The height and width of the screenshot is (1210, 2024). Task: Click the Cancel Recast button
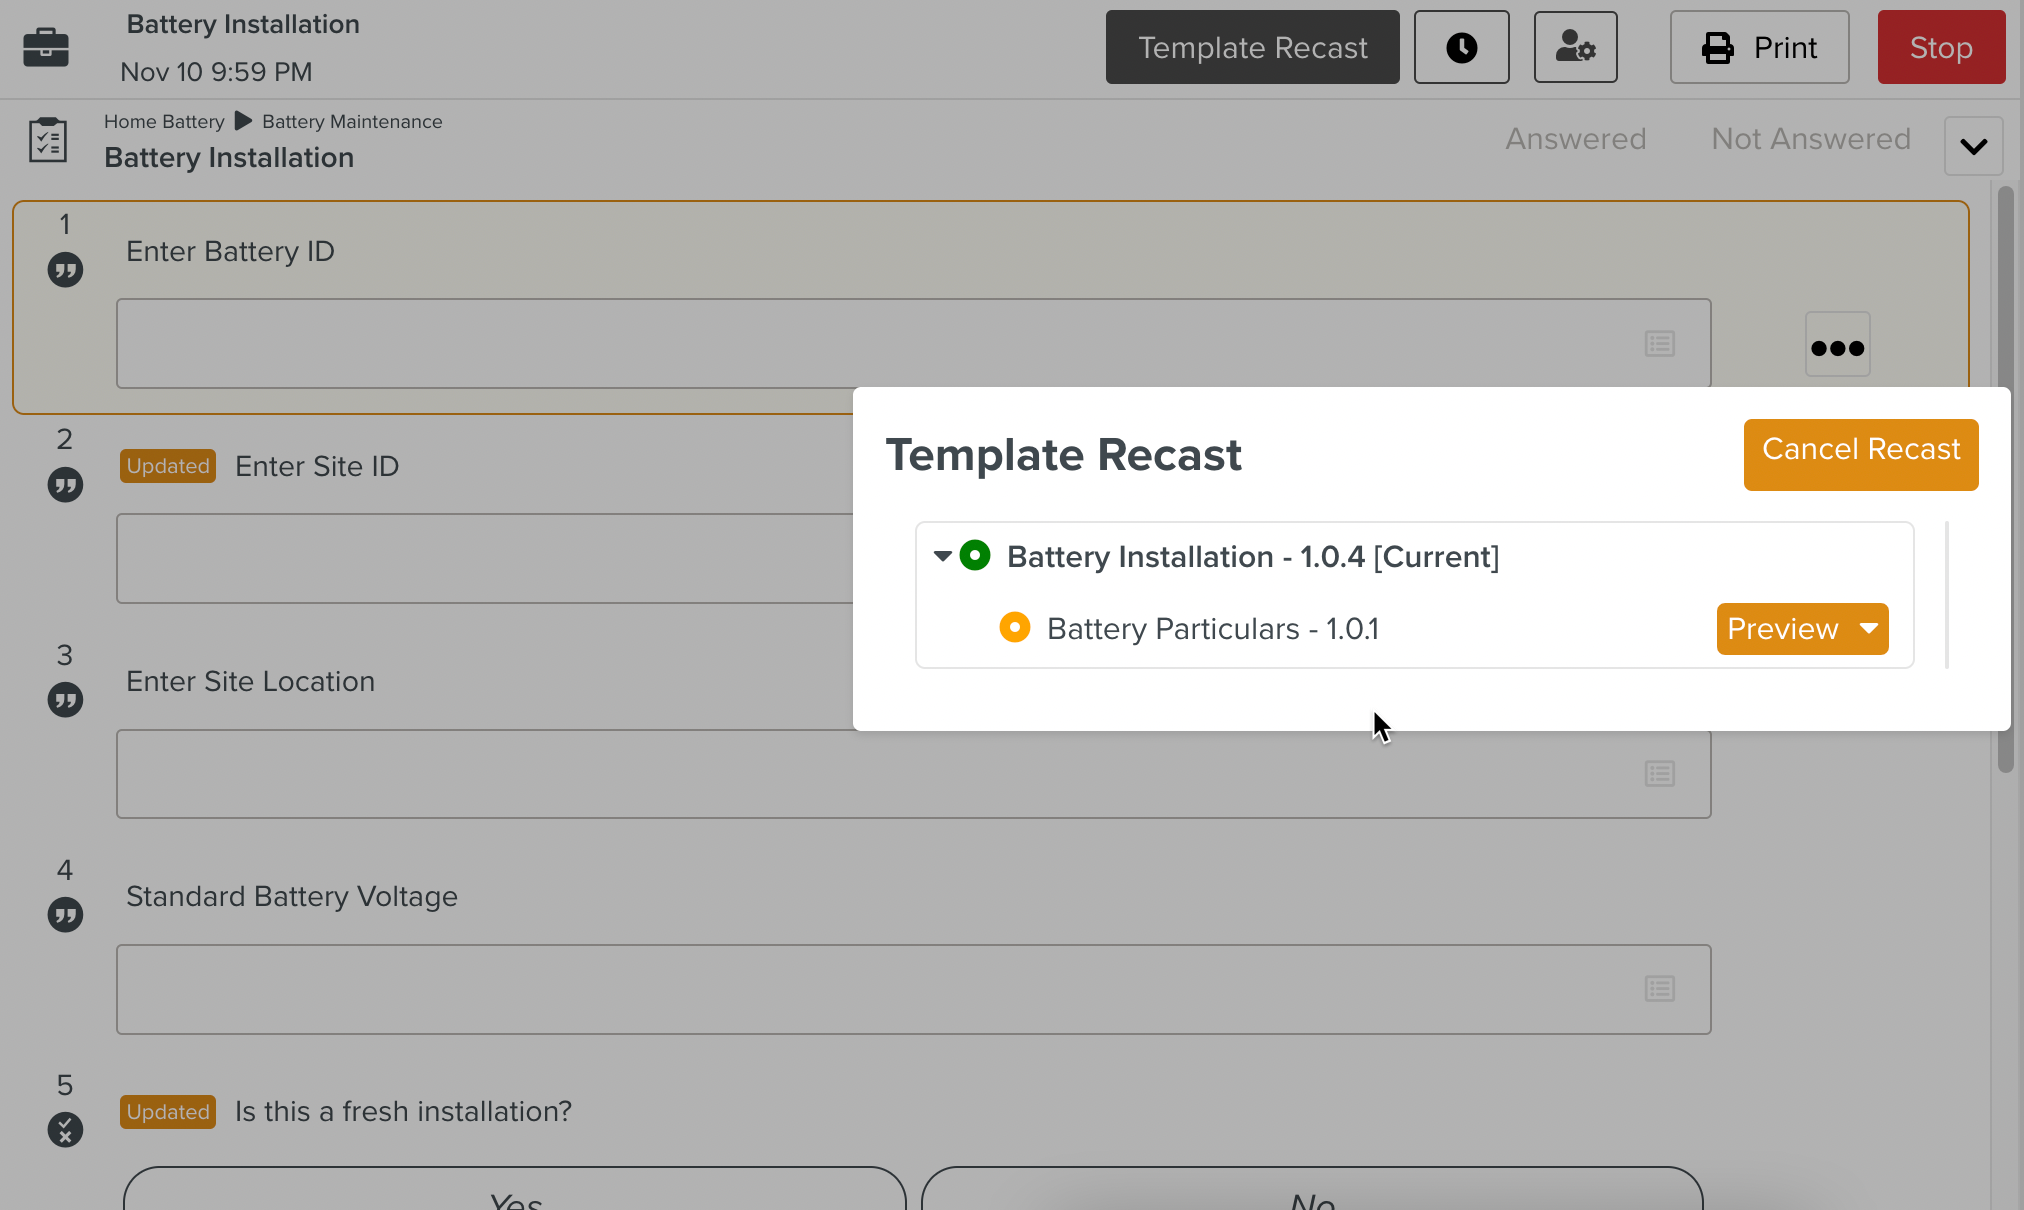[1860, 454]
